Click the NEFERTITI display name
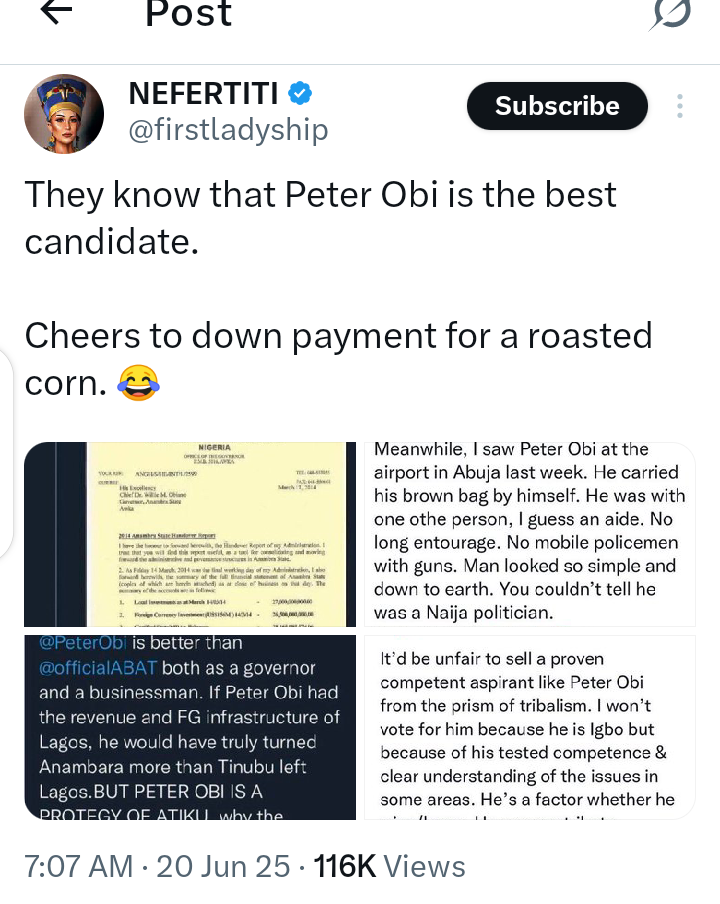Image resolution: width=720 pixels, height=904 pixels. 203,94
